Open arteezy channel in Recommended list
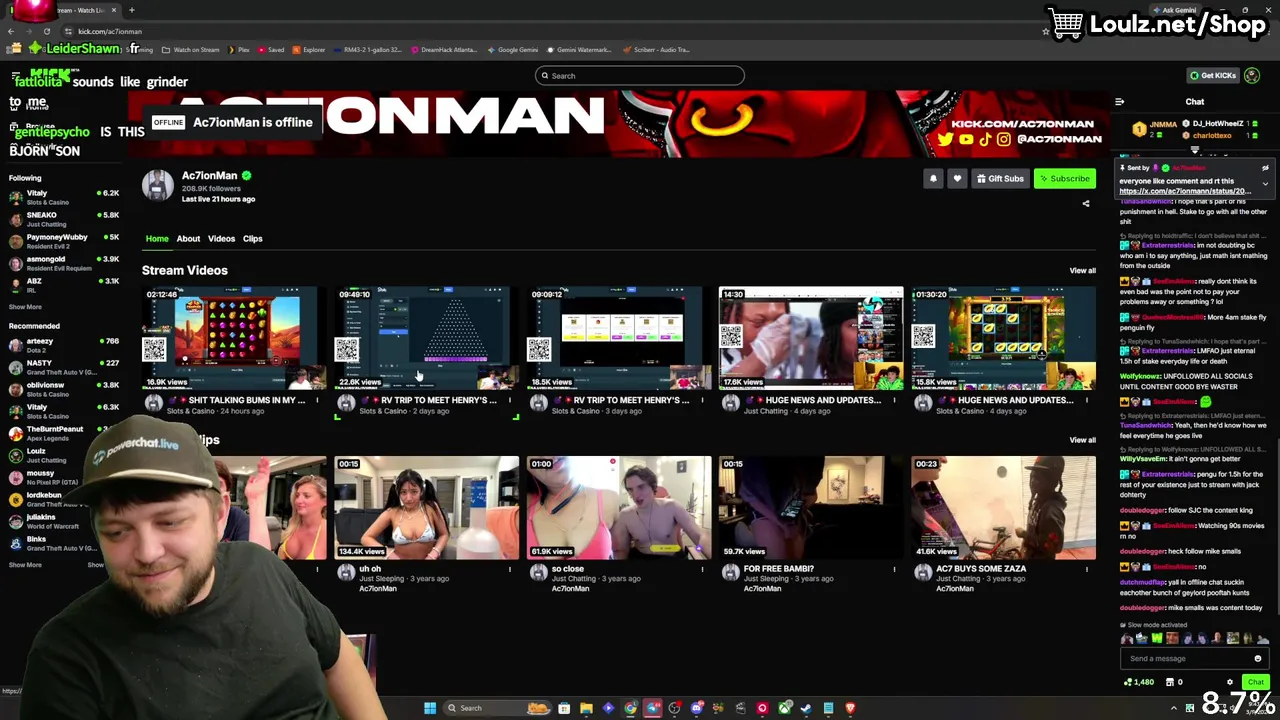This screenshot has height=720, width=1280. click(64, 346)
